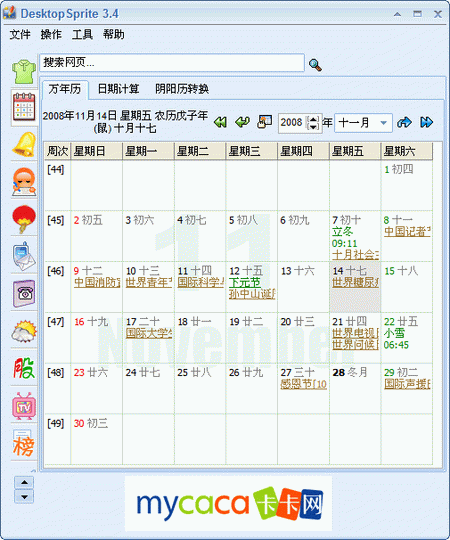Click the Desktop Sprite title bar app icon
The image size is (450, 540).
pyautogui.click(x=10, y=13)
